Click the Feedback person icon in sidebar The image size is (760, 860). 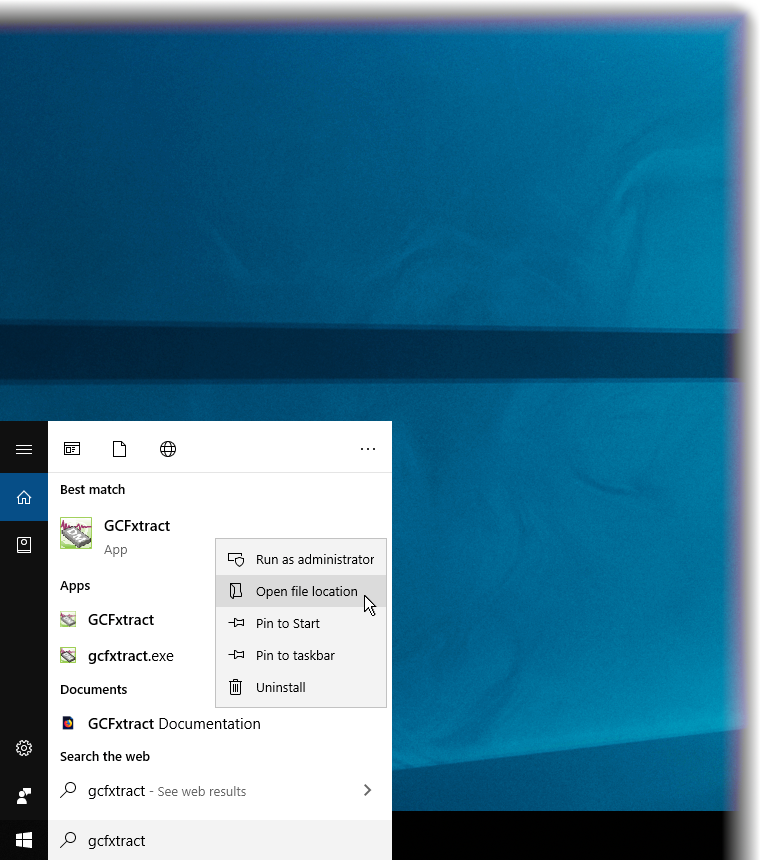coord(24,796)
